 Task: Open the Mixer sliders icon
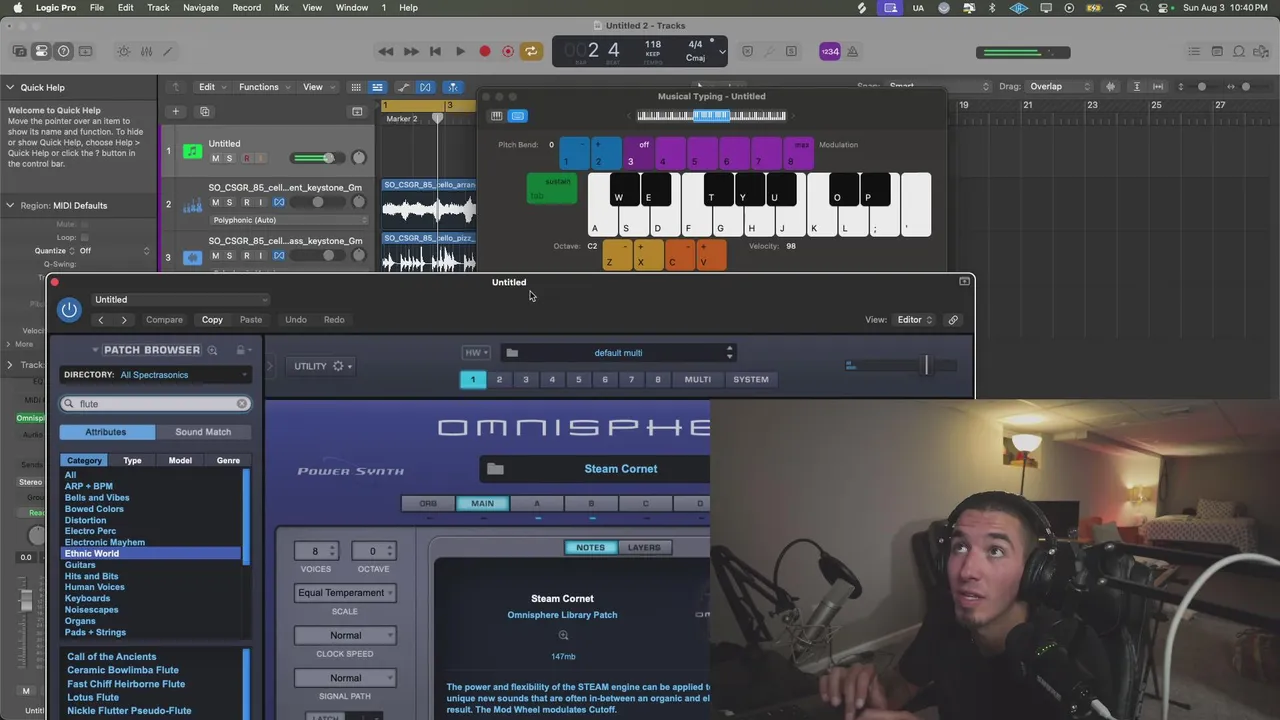pyautogui.click(x=146, y=51)
